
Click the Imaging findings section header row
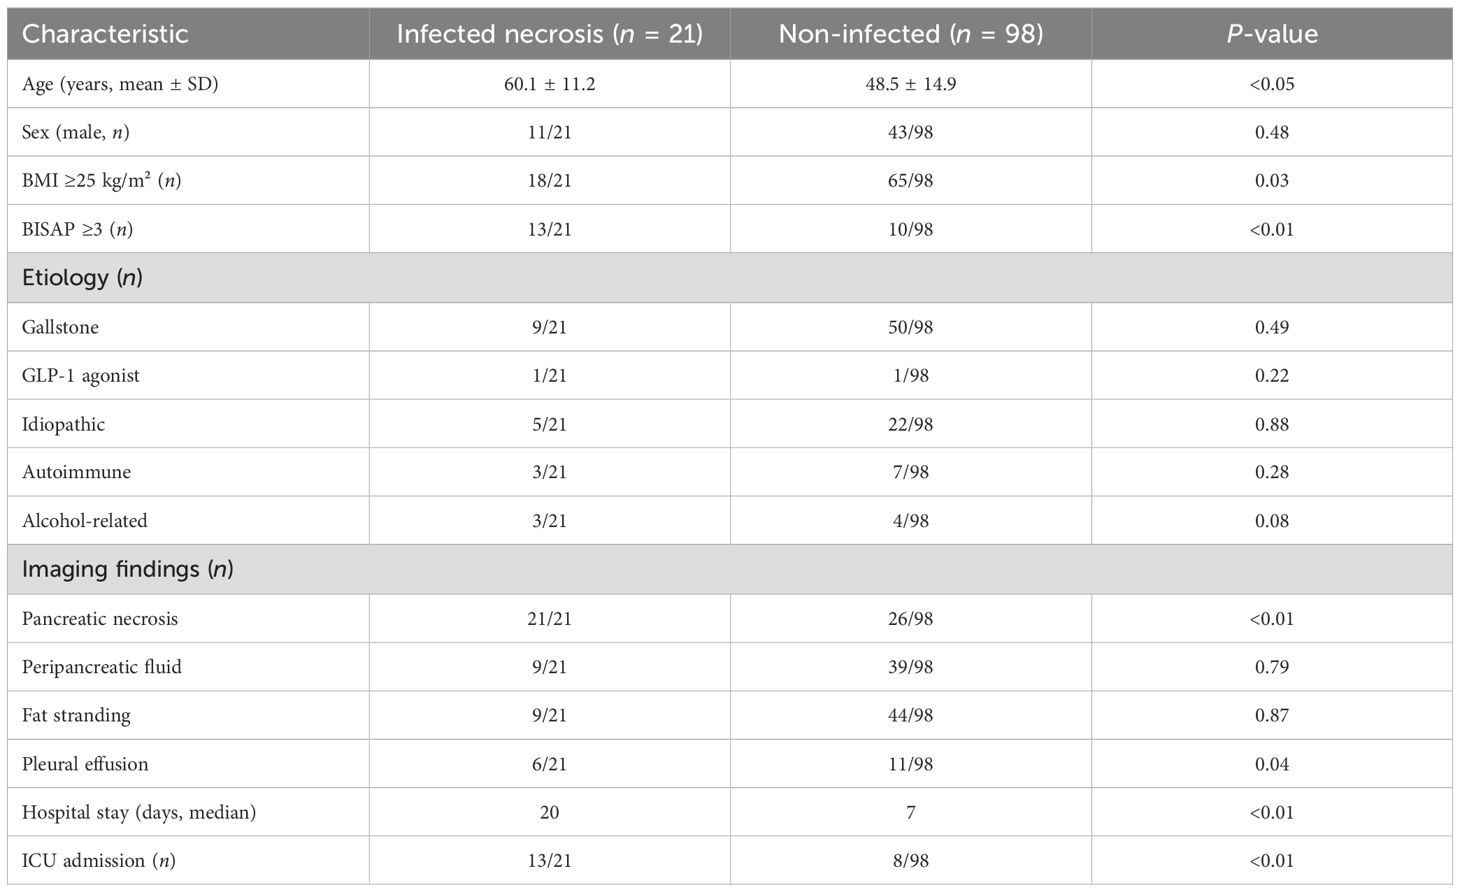127,569
